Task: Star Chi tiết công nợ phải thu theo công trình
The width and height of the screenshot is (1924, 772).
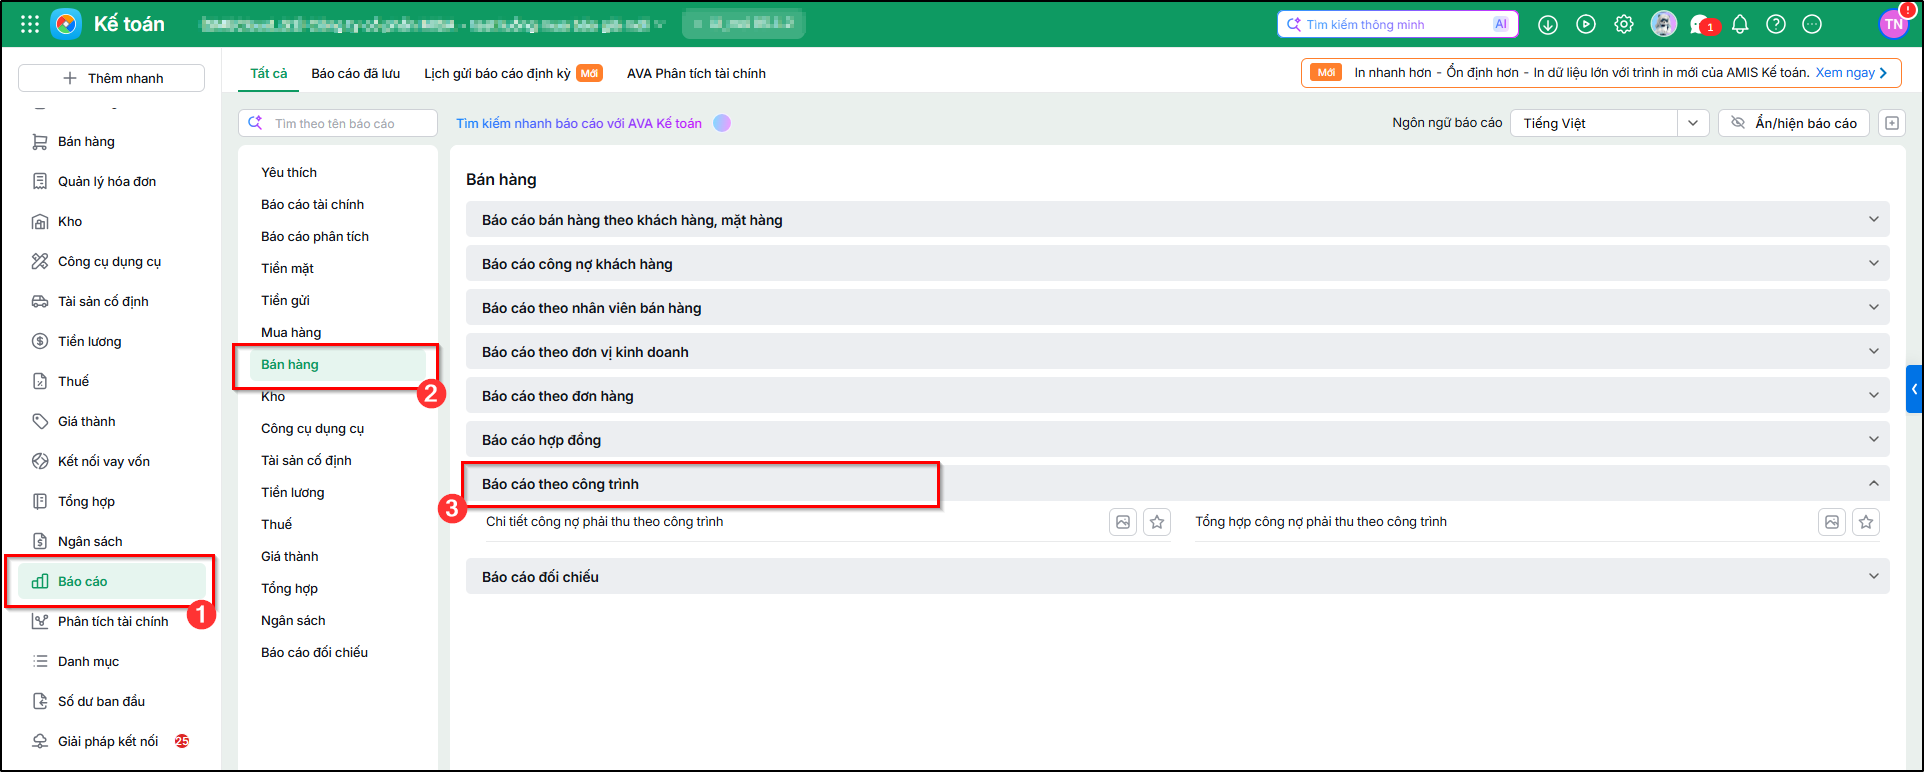Action: click(1157, 522)
